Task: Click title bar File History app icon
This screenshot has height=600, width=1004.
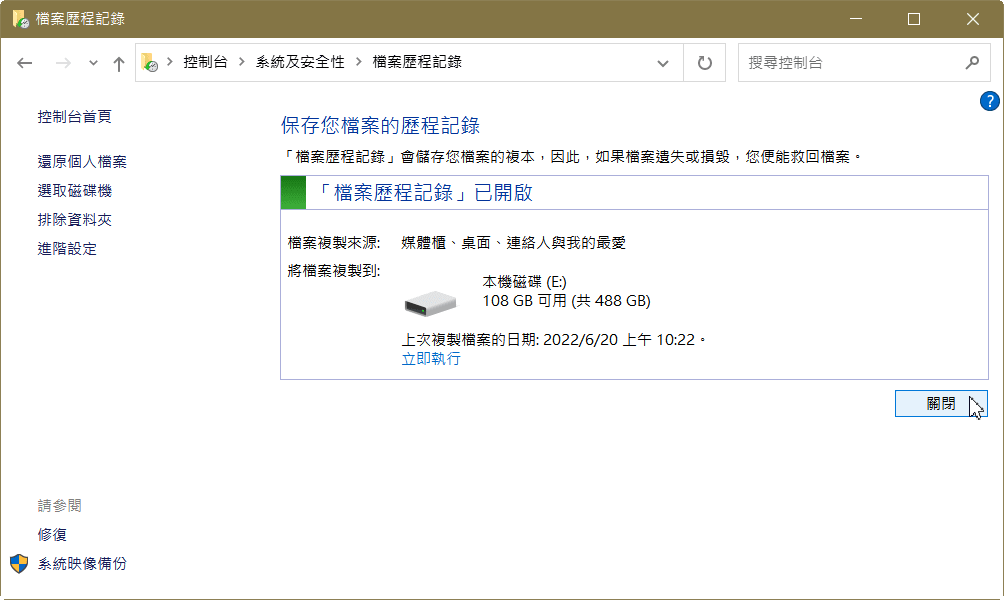Action: [x=20, y=19]
